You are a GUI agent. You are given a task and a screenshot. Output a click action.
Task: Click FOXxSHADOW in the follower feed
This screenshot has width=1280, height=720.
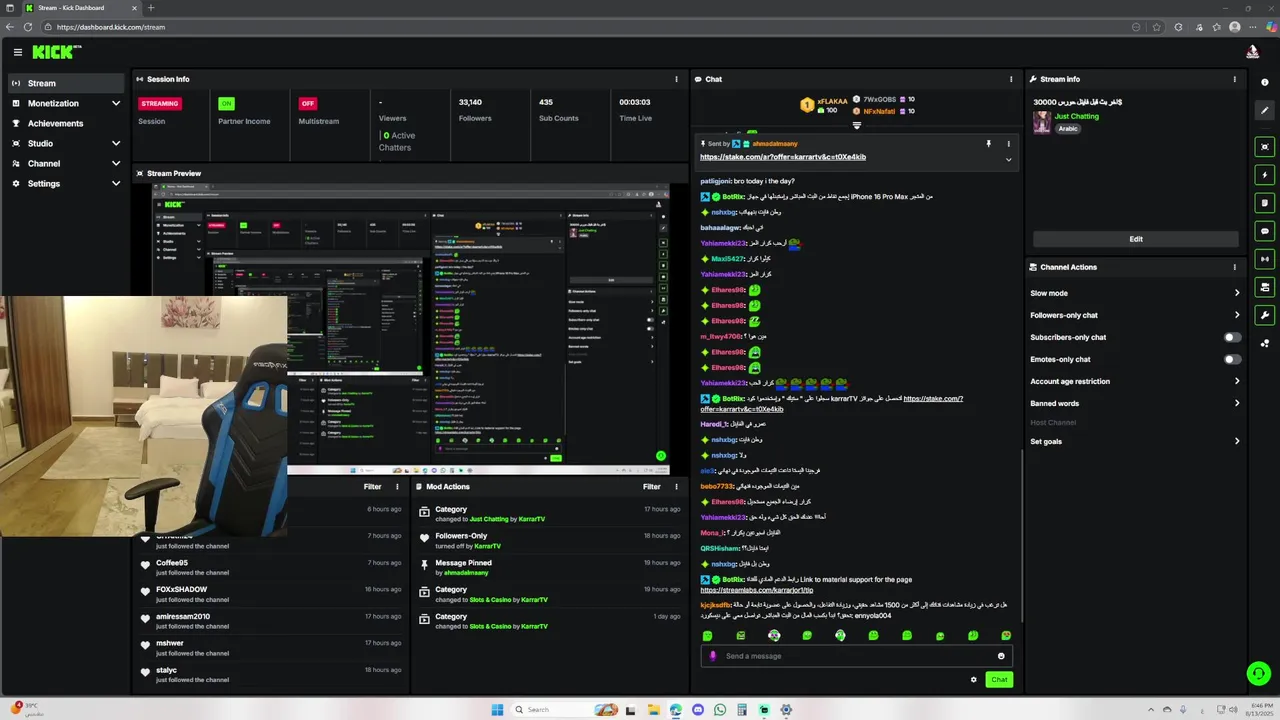(182, 590)
